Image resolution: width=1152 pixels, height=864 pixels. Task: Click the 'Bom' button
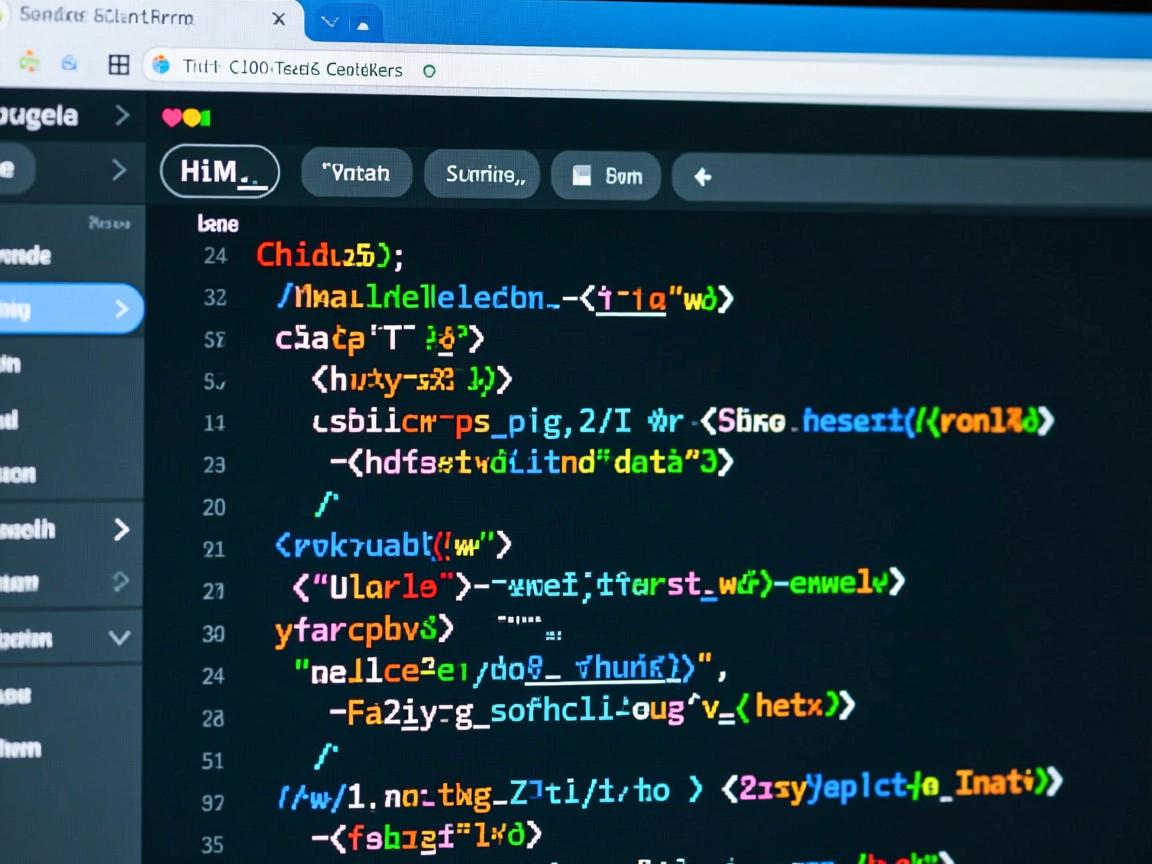[x=606, y=176]
